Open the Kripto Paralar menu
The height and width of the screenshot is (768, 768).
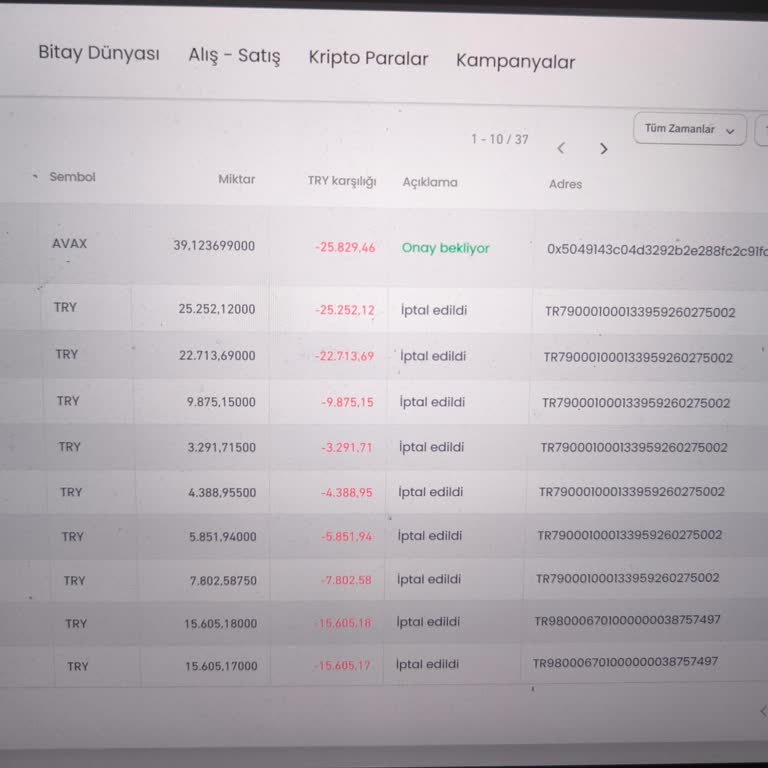[x=368, y=58]
